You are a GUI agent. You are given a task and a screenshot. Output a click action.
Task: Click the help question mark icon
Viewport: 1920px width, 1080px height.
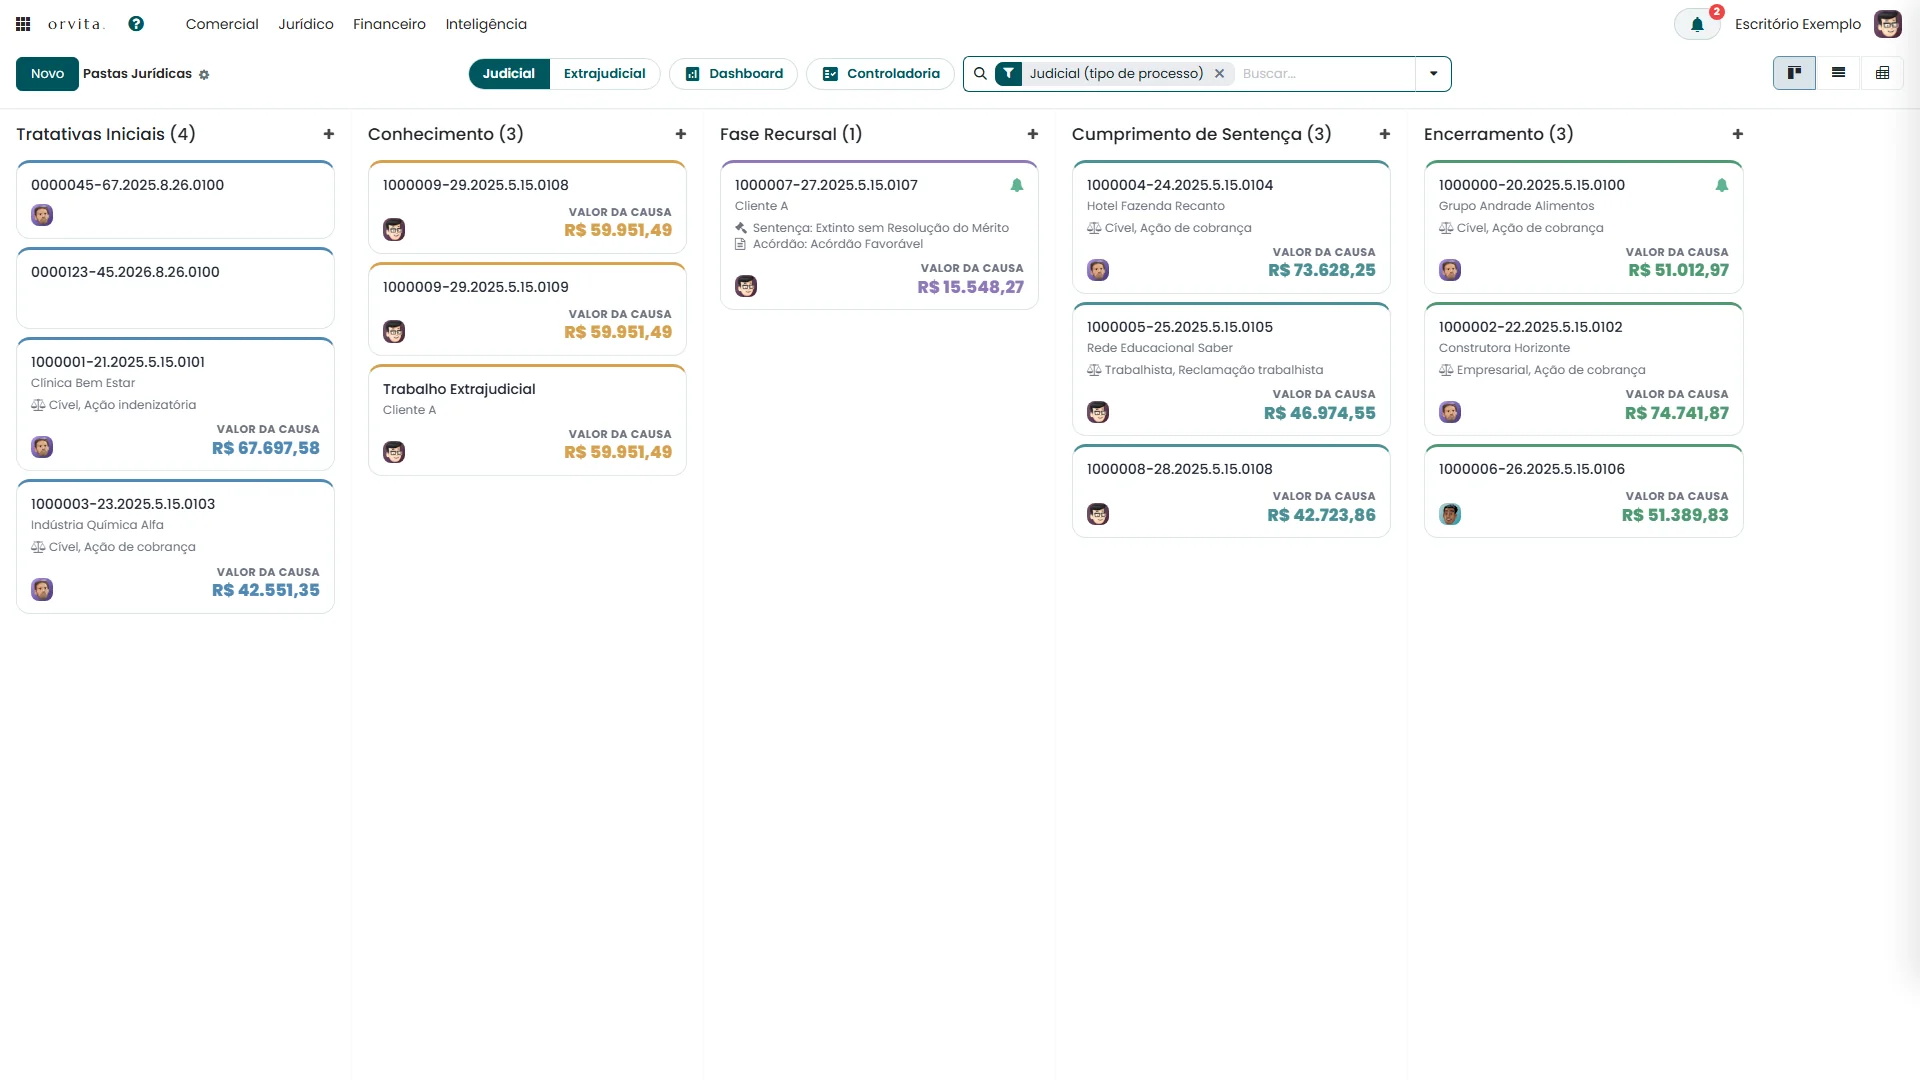pos(136,24)
